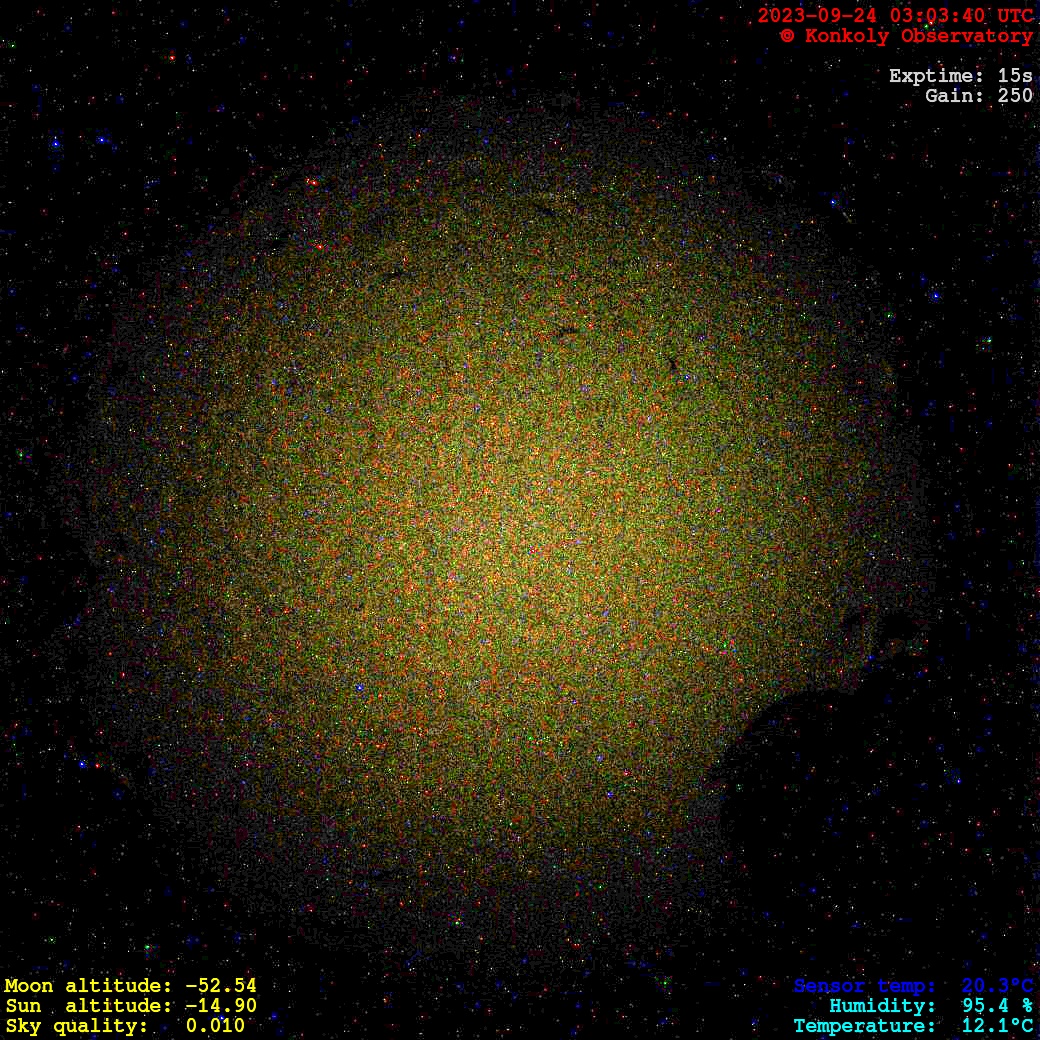Viewport: 1040px width, 1040px height.
Task: Click the blue Sensor temp label
Action: point(865,986)
